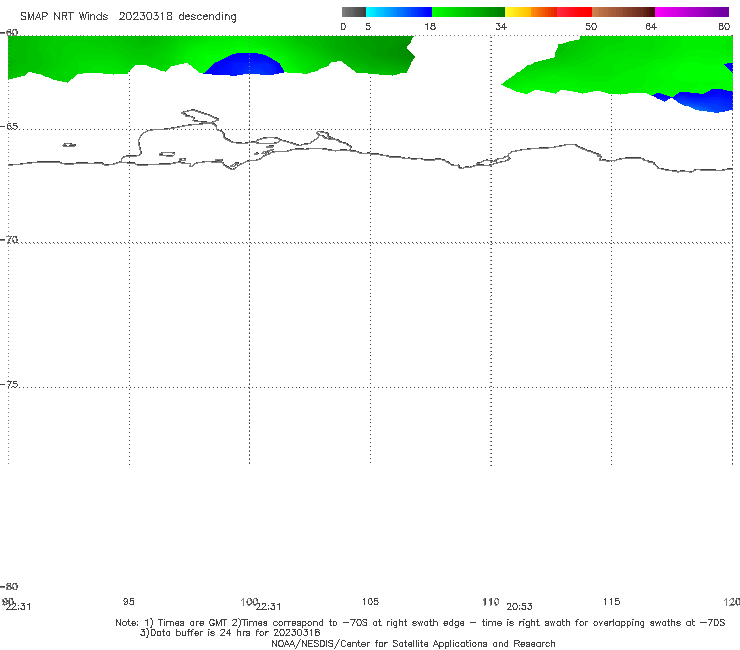This screenshot has height=650, width=740.
Task: Click the gray segment of the wind color bar
Action: 353,12
